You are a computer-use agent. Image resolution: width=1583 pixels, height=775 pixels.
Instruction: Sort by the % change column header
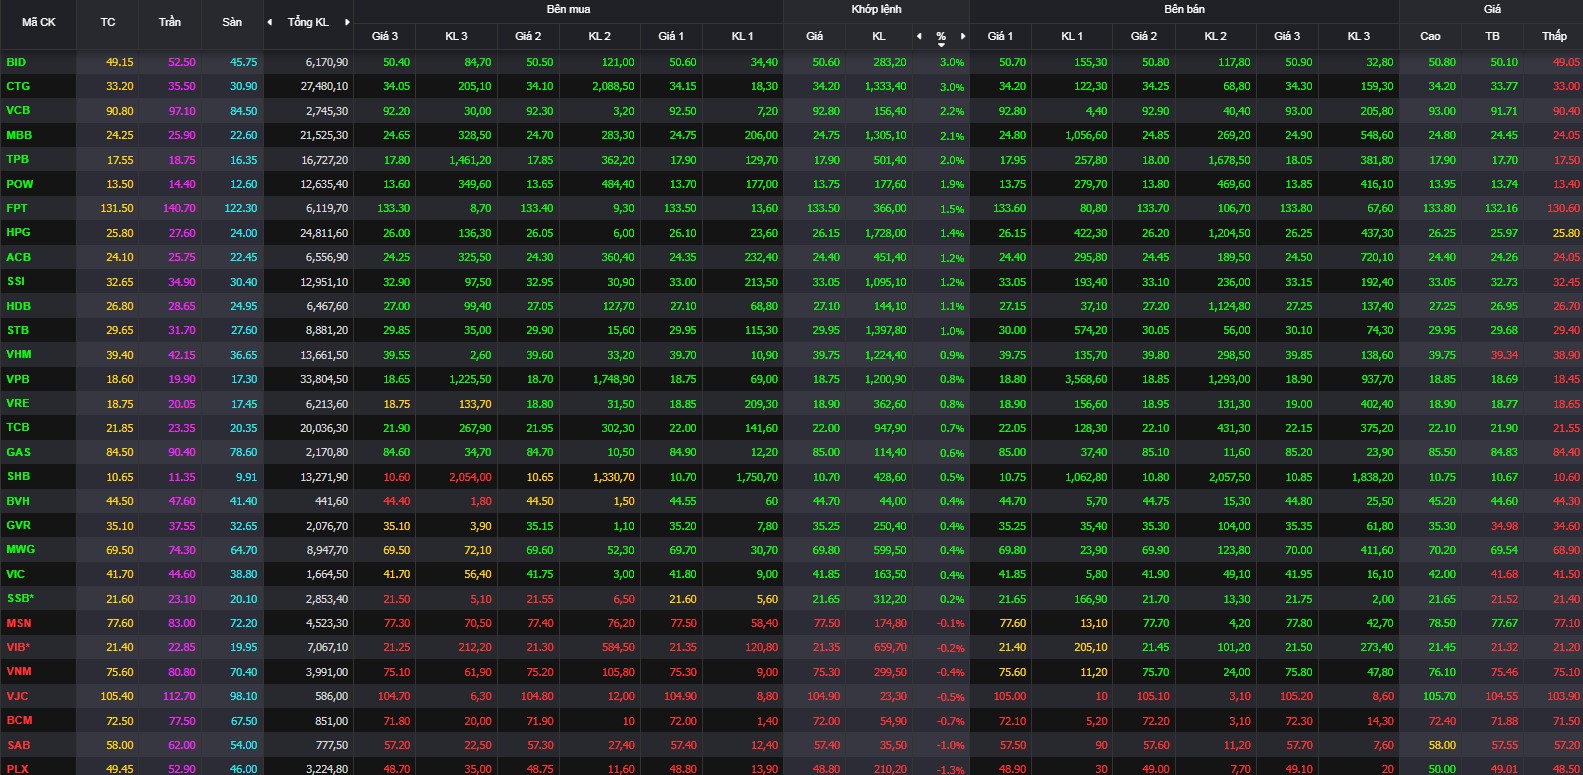(x=941, y=36)
